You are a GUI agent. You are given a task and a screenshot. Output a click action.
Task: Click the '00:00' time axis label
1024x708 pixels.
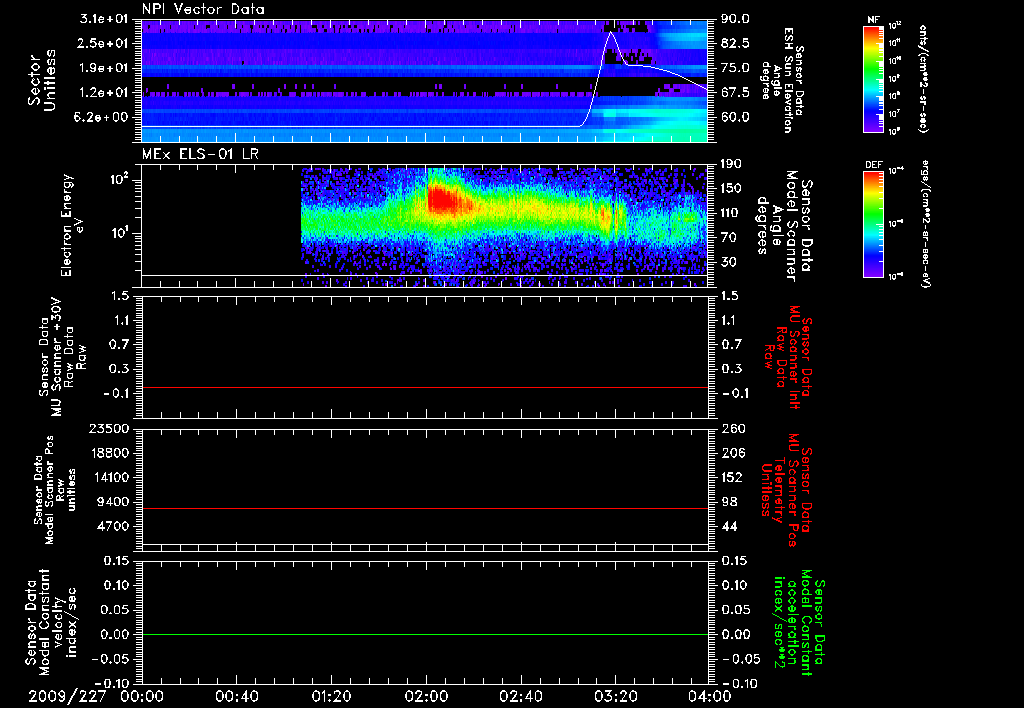click(x=142, y=696)
